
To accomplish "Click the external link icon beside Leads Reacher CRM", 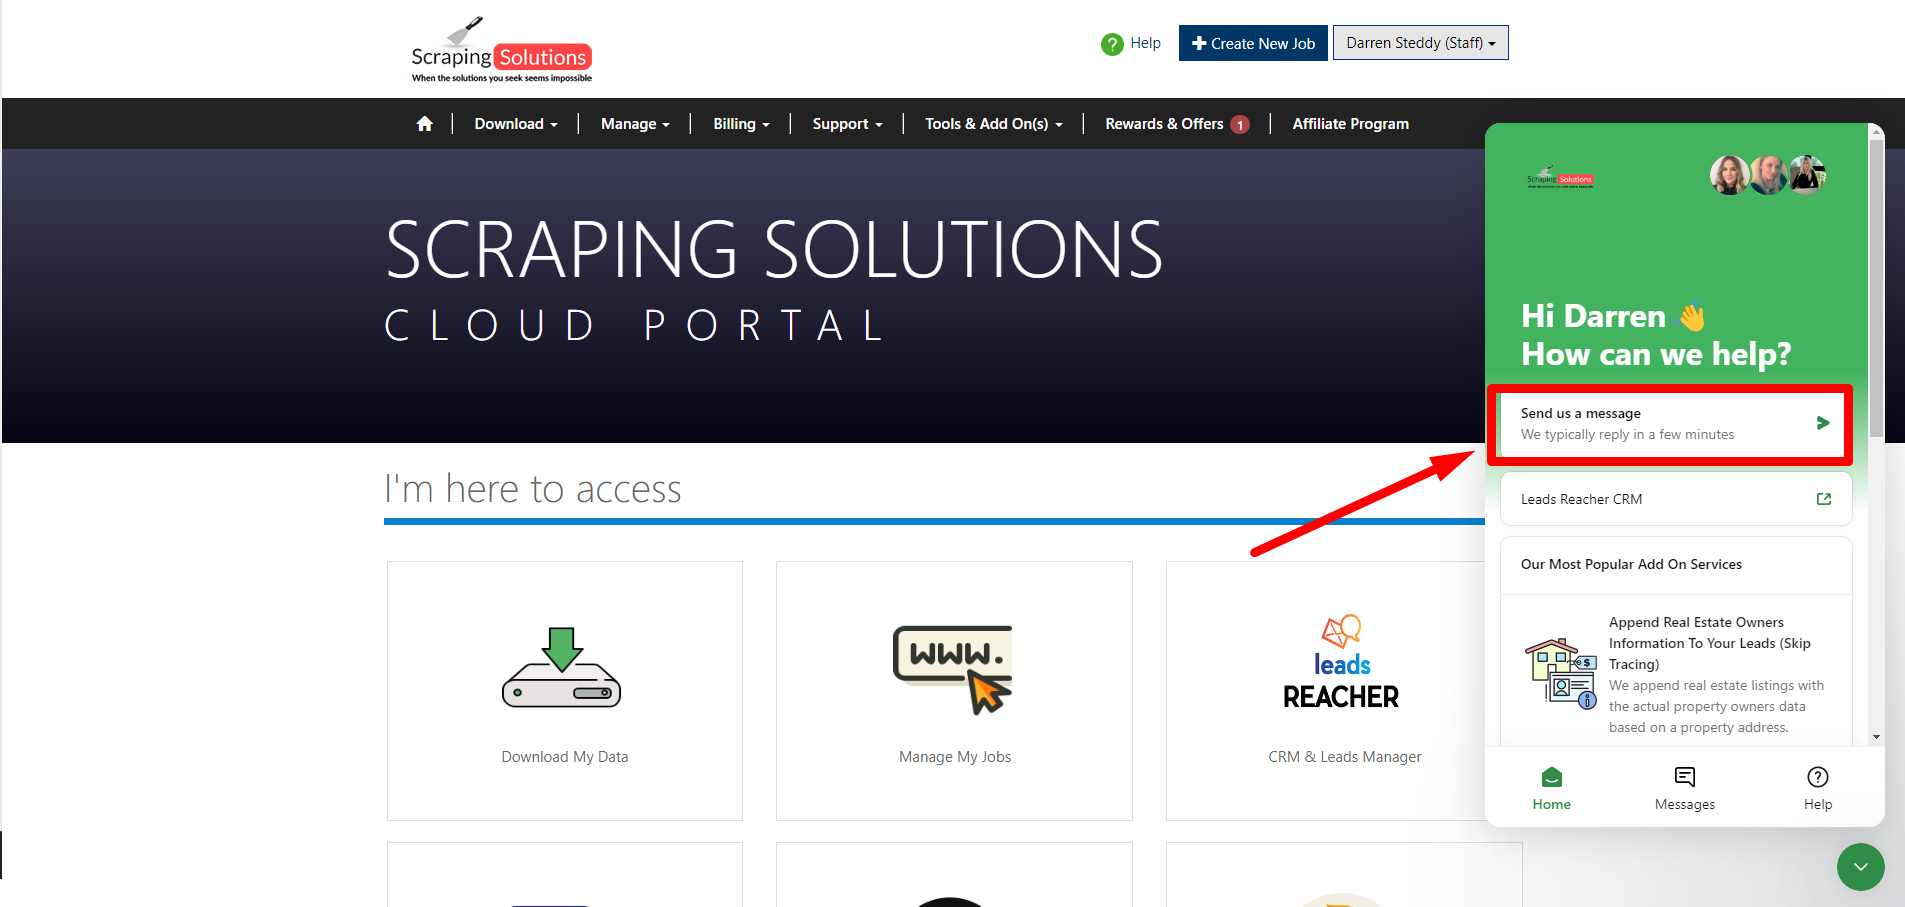I will point(1824,499).
